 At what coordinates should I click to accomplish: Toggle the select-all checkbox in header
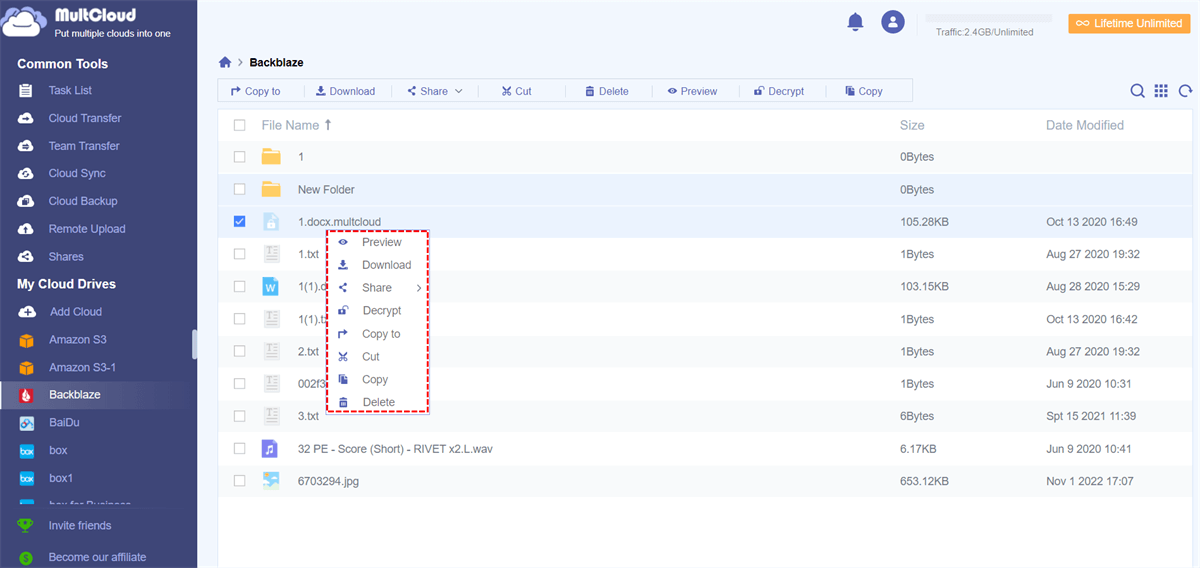coord(239,125)
